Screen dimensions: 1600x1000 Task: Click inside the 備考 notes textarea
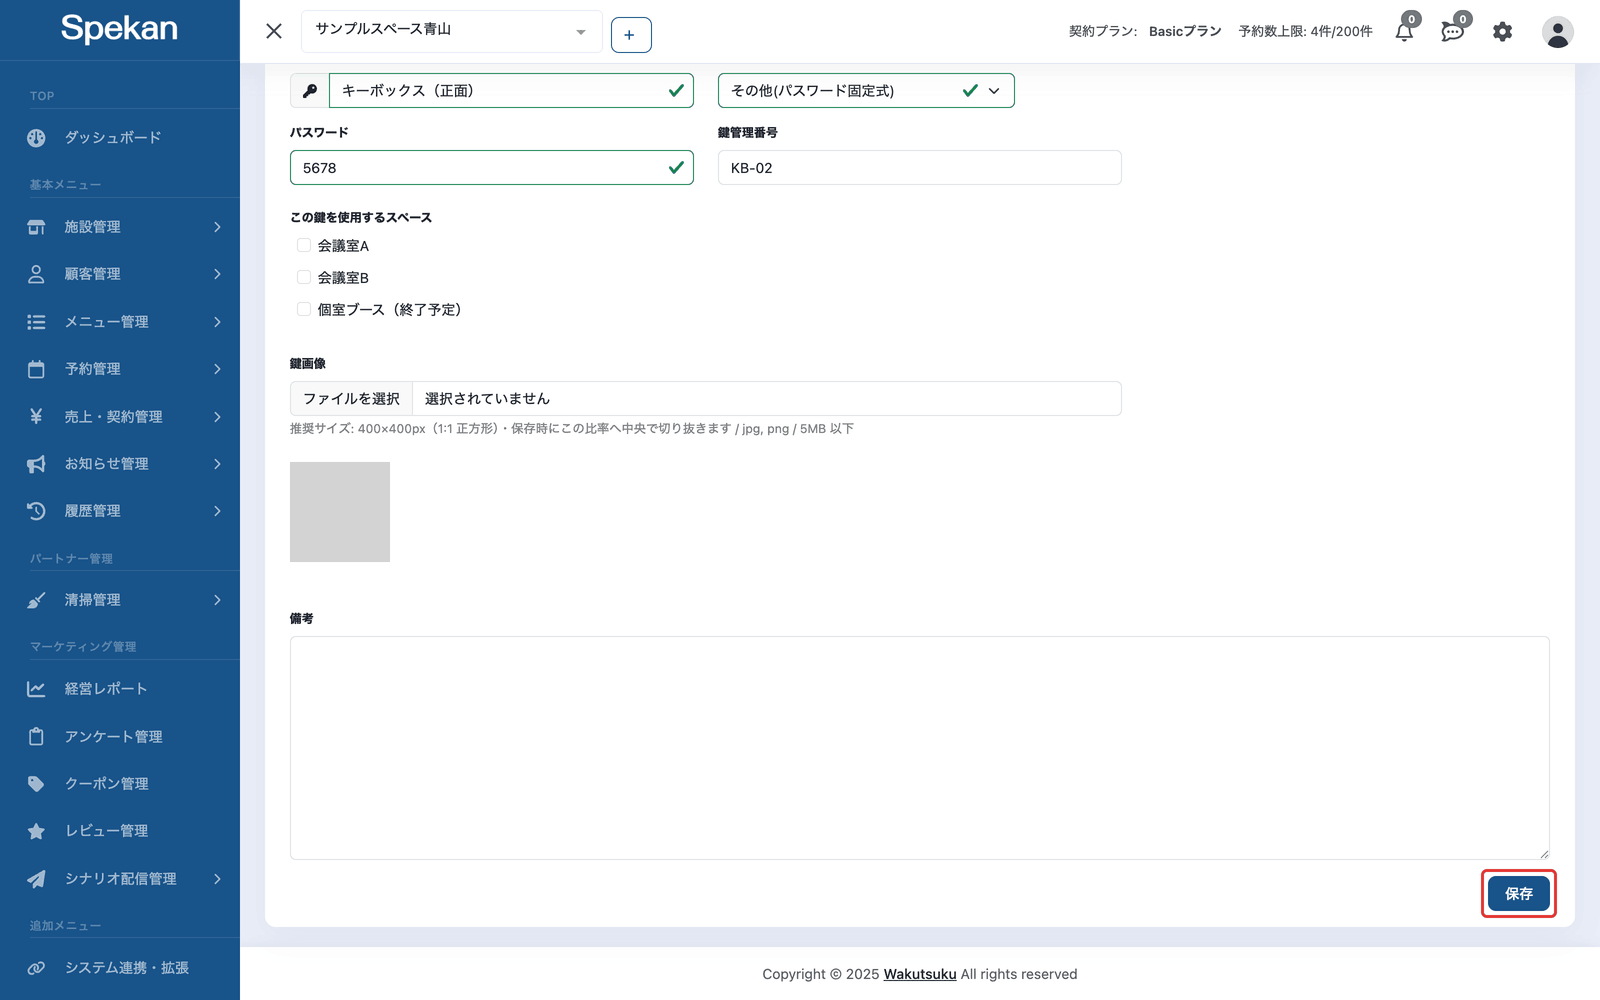[x=919, y=748]
